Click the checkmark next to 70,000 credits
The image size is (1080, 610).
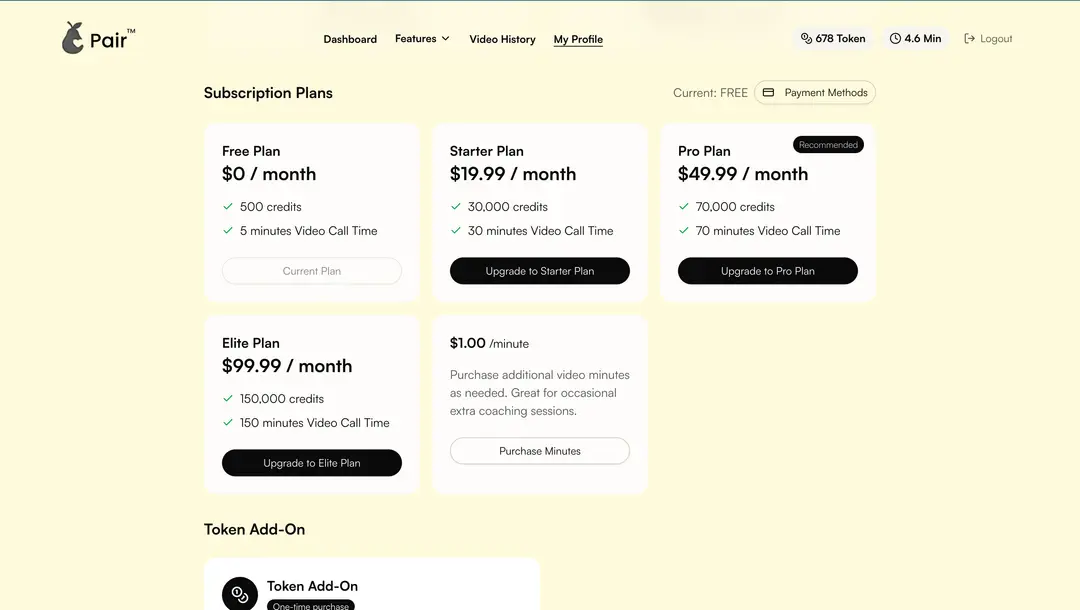683,206
